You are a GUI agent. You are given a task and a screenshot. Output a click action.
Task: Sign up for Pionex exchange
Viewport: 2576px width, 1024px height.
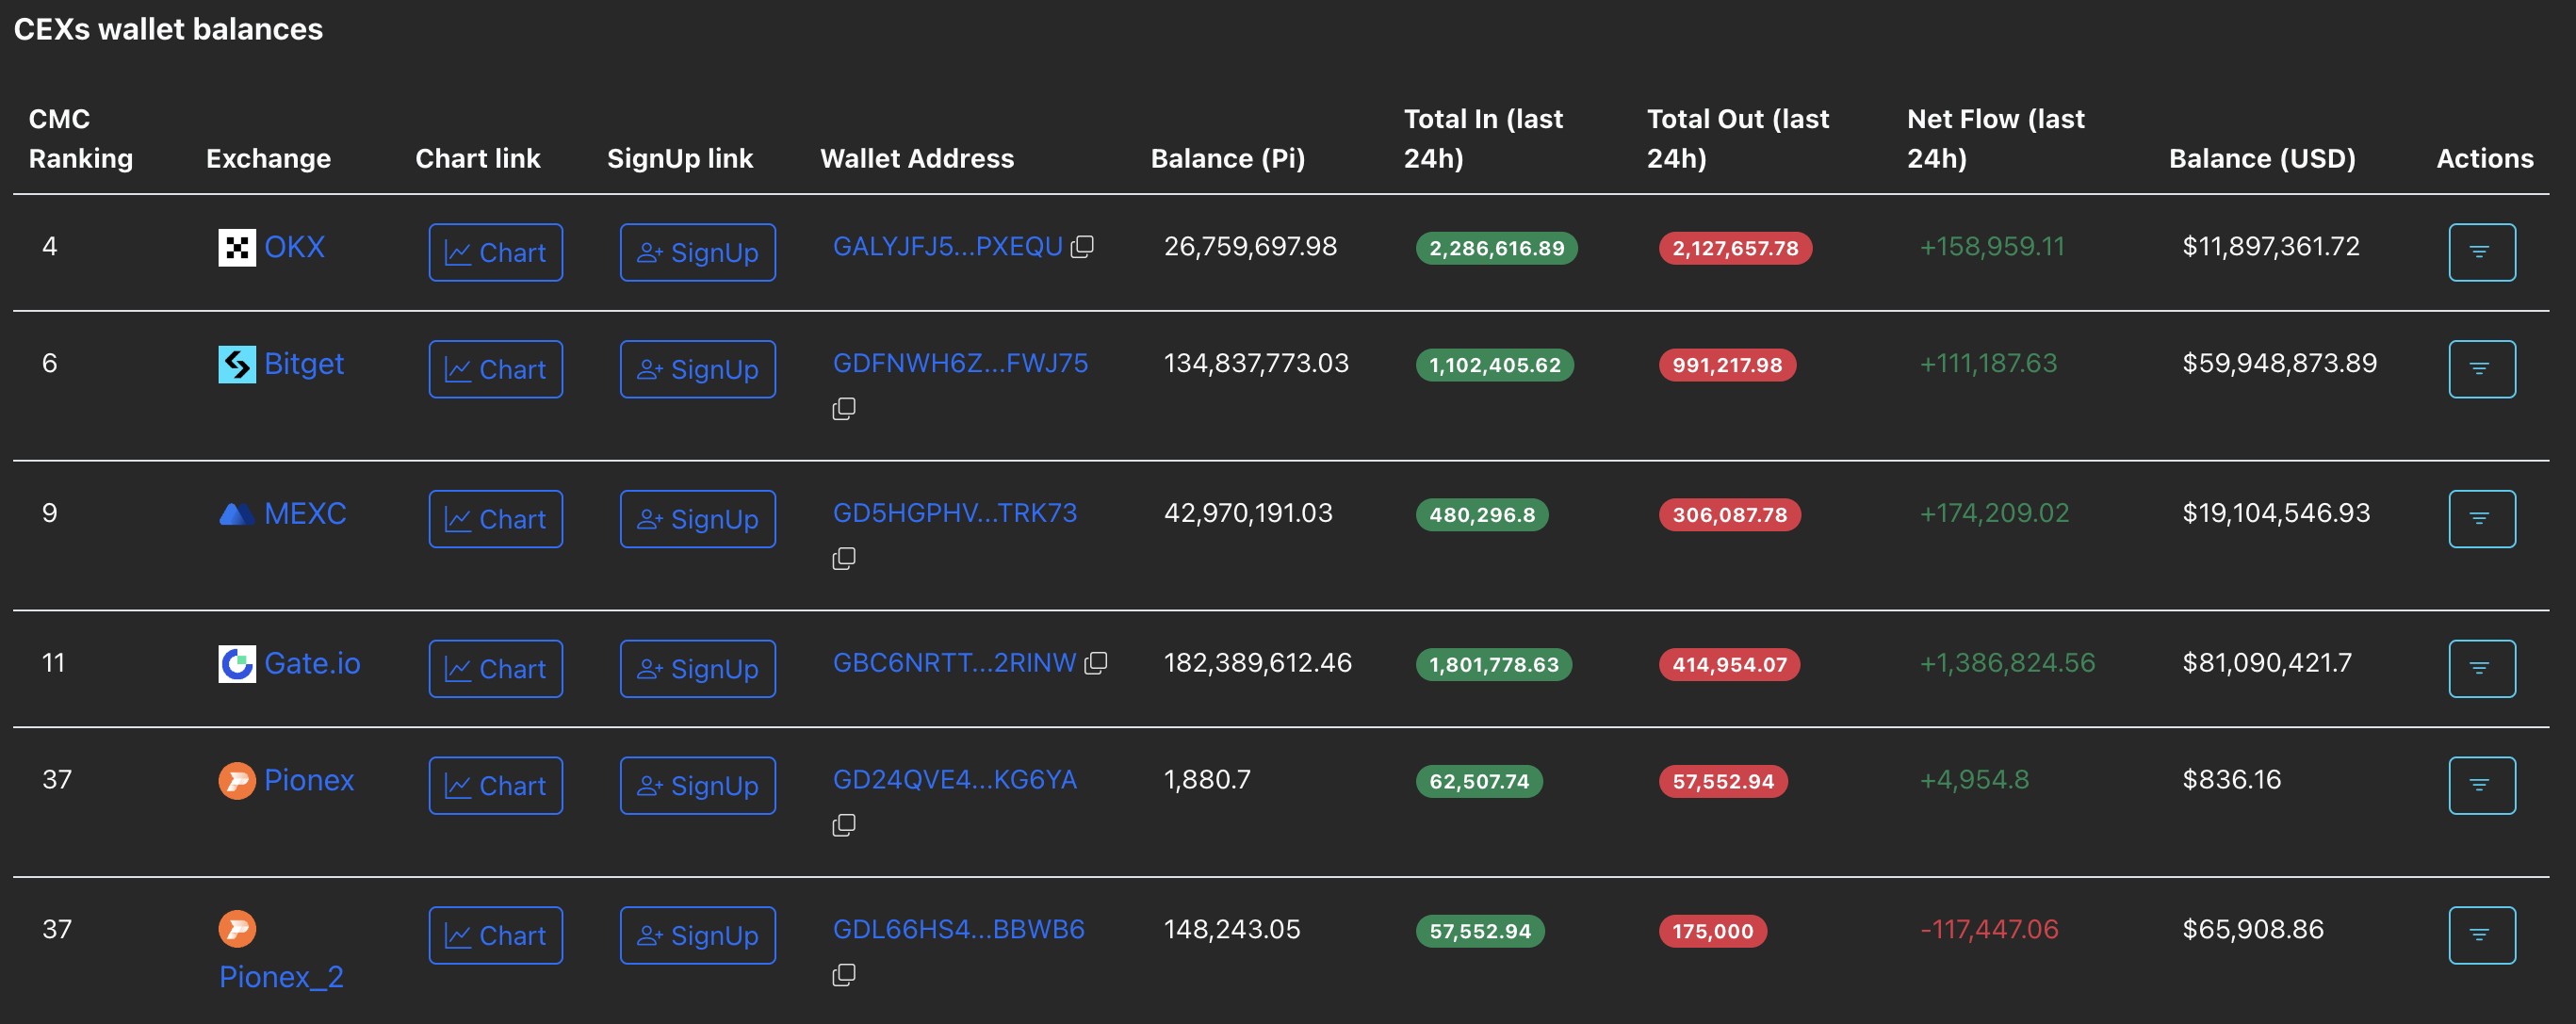[x=698, y=785]
